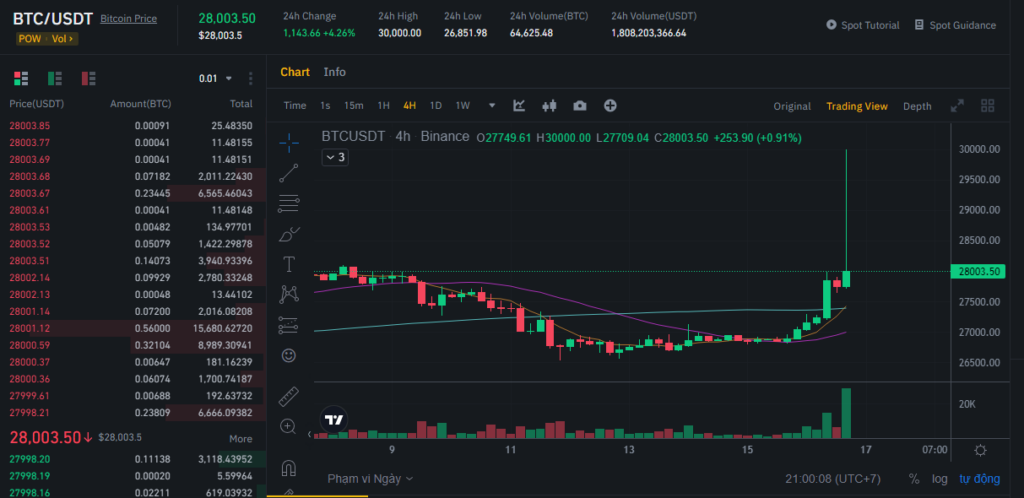
Task: Open the multi-chart grid layout icon
Action: pos(987,106)
